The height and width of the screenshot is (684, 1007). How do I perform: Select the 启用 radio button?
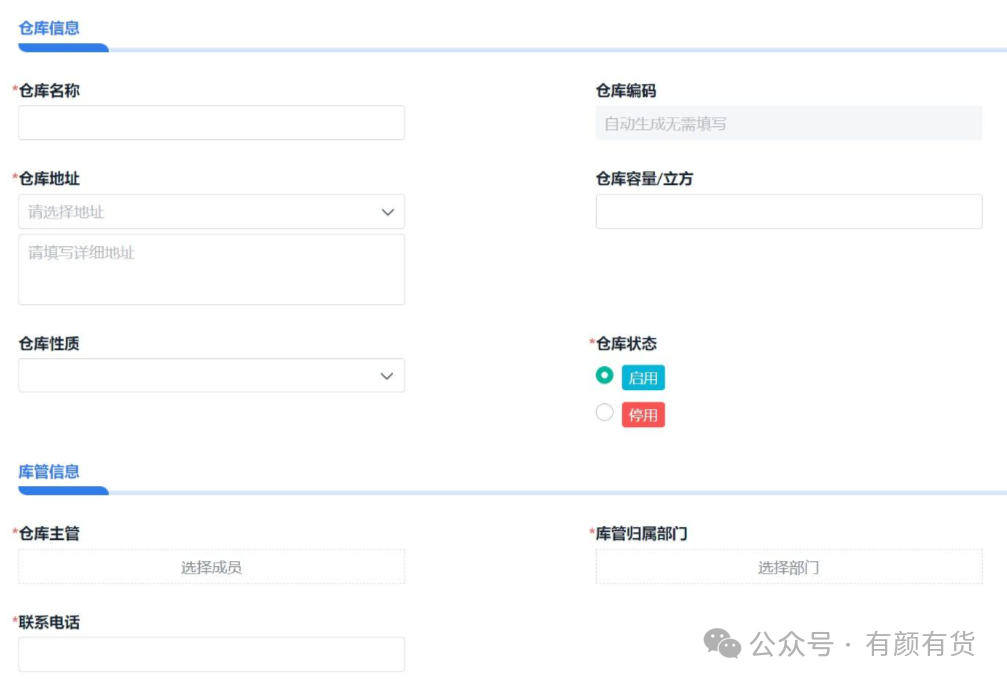[x=604, y=376]
